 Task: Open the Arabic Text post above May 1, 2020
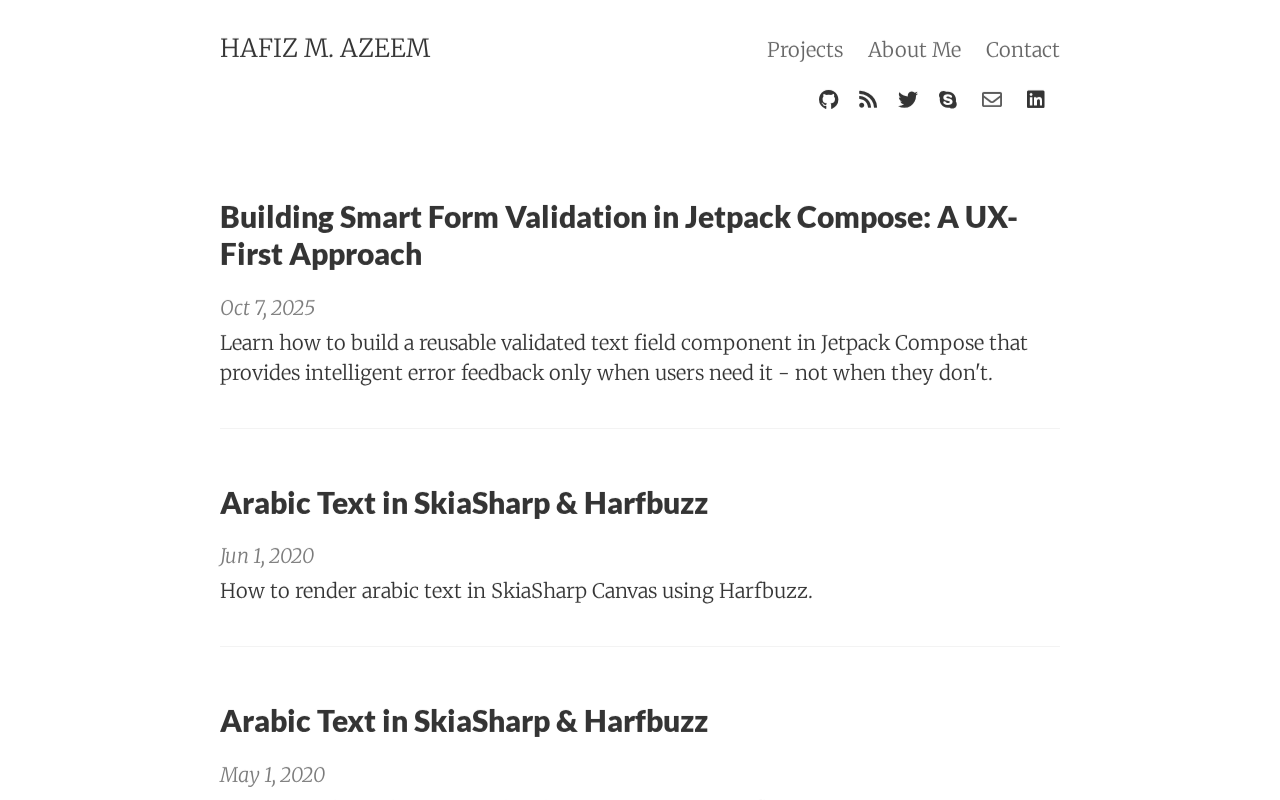(x=464, y=720)
